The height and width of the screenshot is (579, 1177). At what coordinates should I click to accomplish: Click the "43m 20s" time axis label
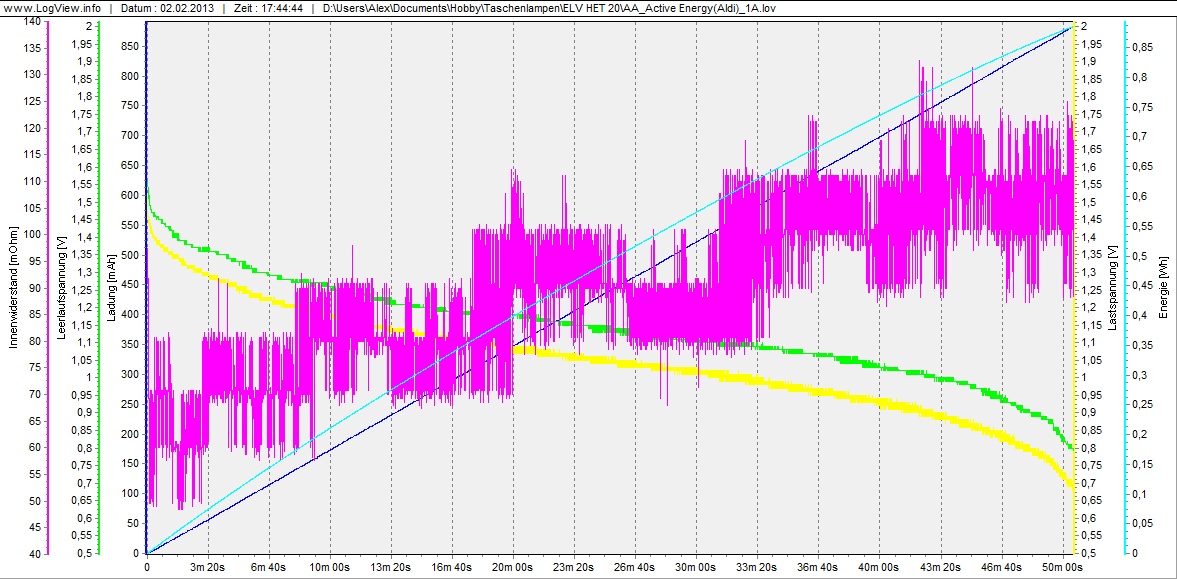point(941,566)
